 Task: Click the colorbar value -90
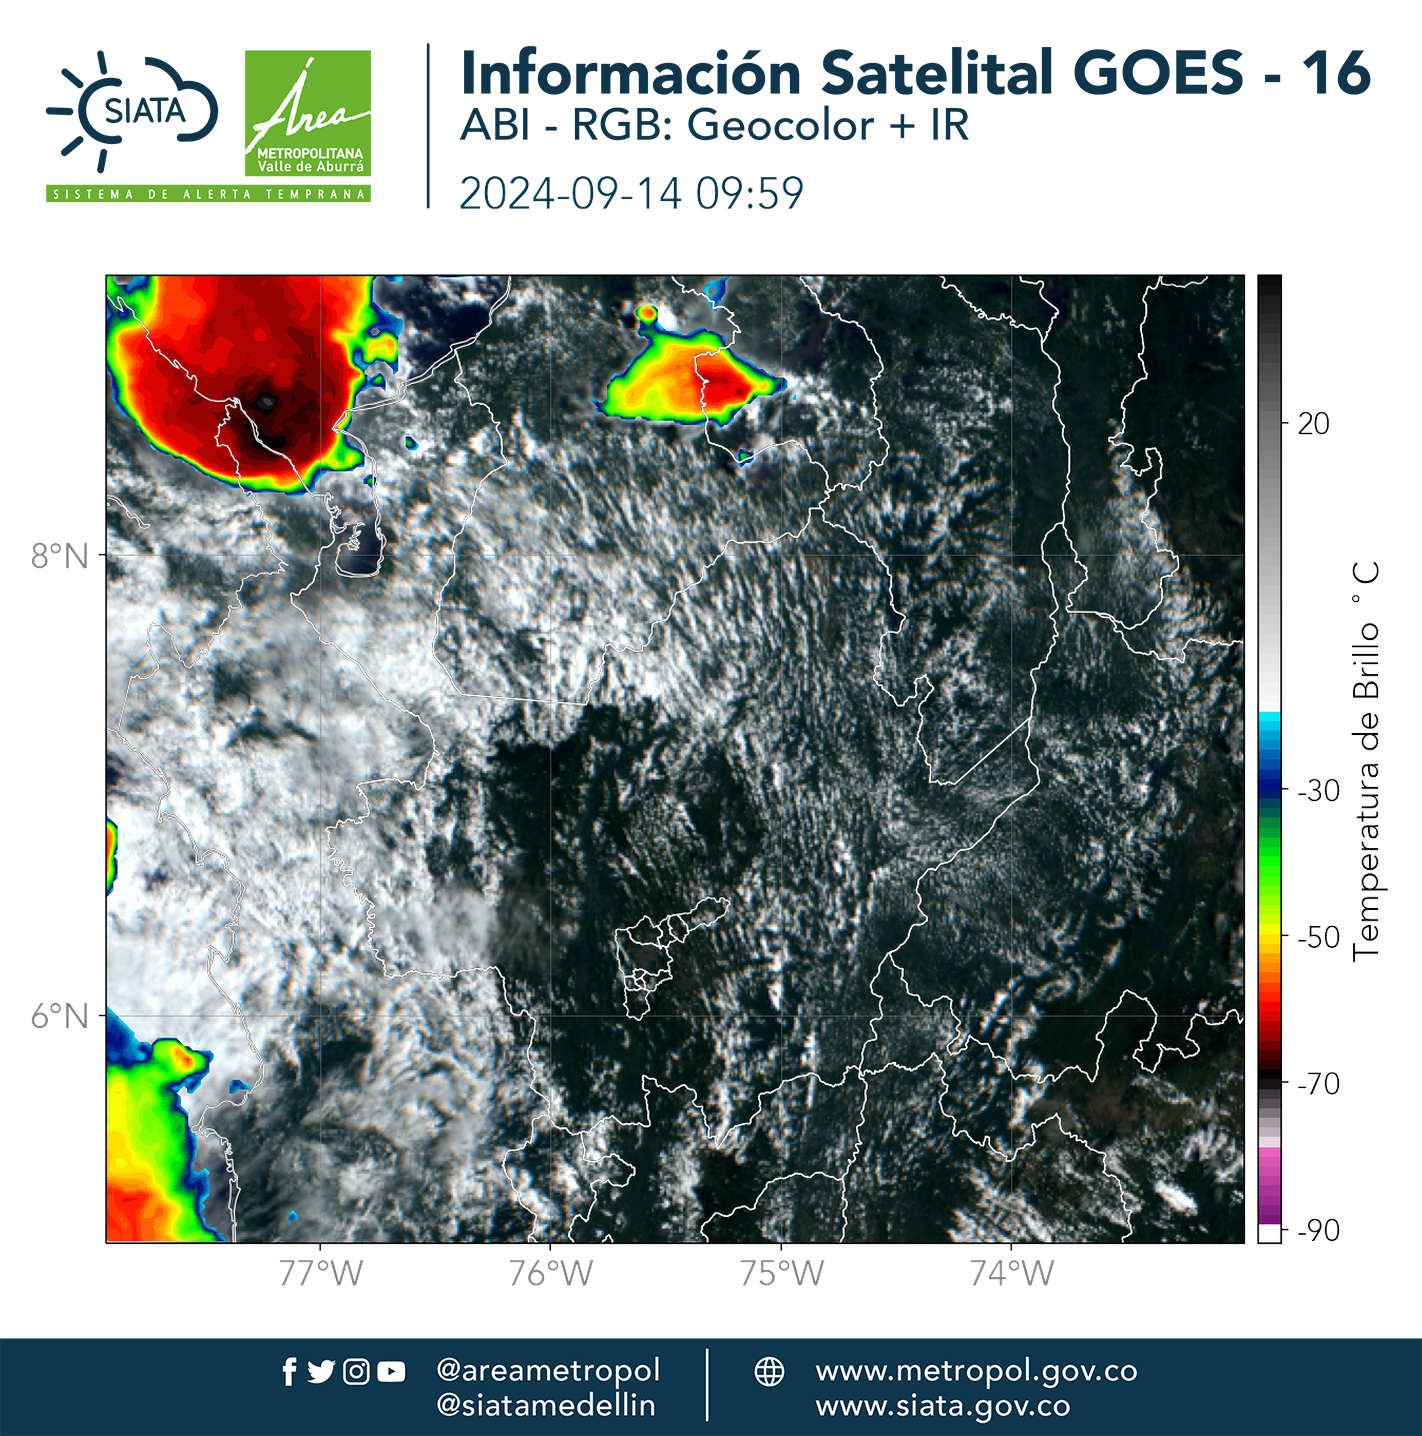tap(1318, 1230)
